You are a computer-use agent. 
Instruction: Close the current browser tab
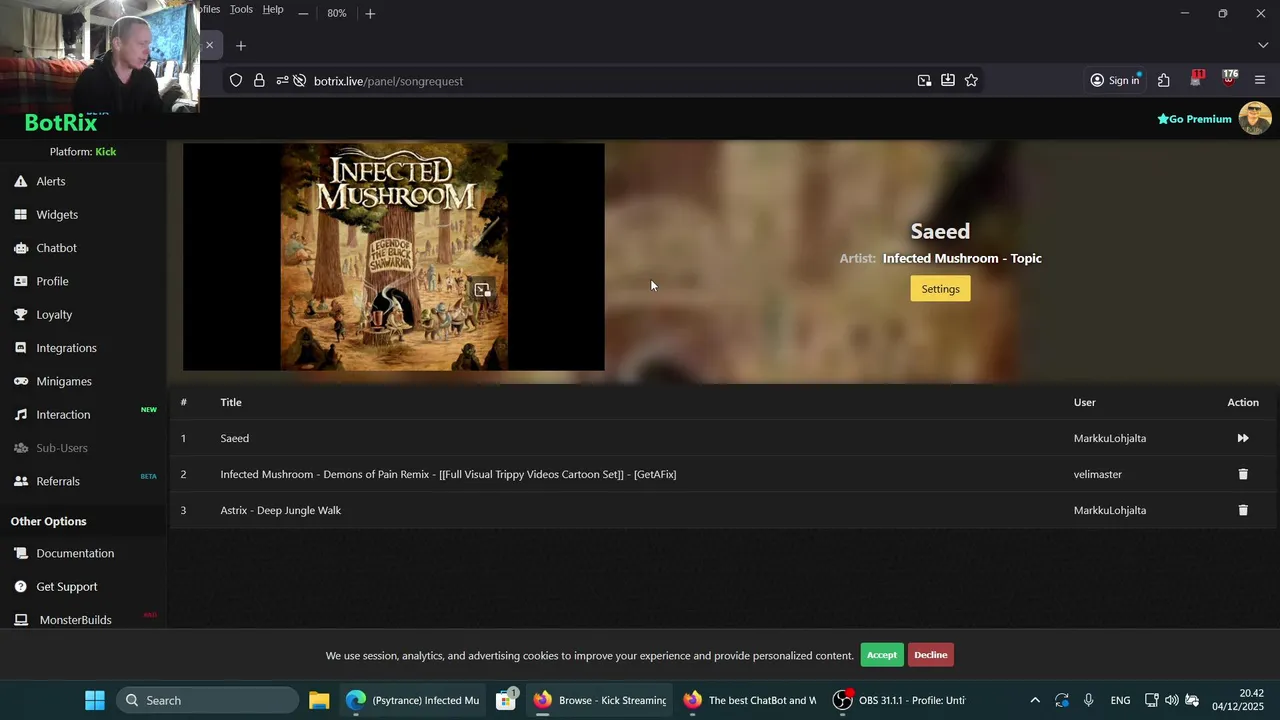(209, 45)
